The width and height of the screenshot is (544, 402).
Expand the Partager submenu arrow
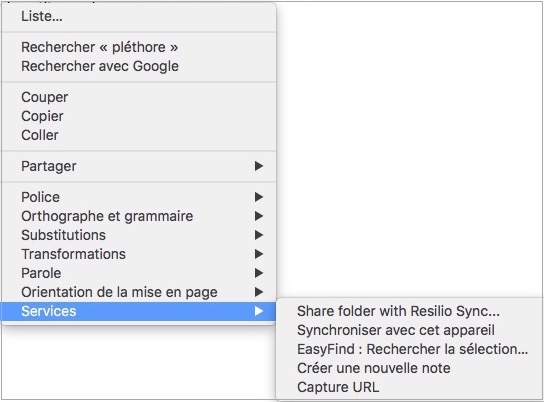pyautogui.click(x=258, y=166)
